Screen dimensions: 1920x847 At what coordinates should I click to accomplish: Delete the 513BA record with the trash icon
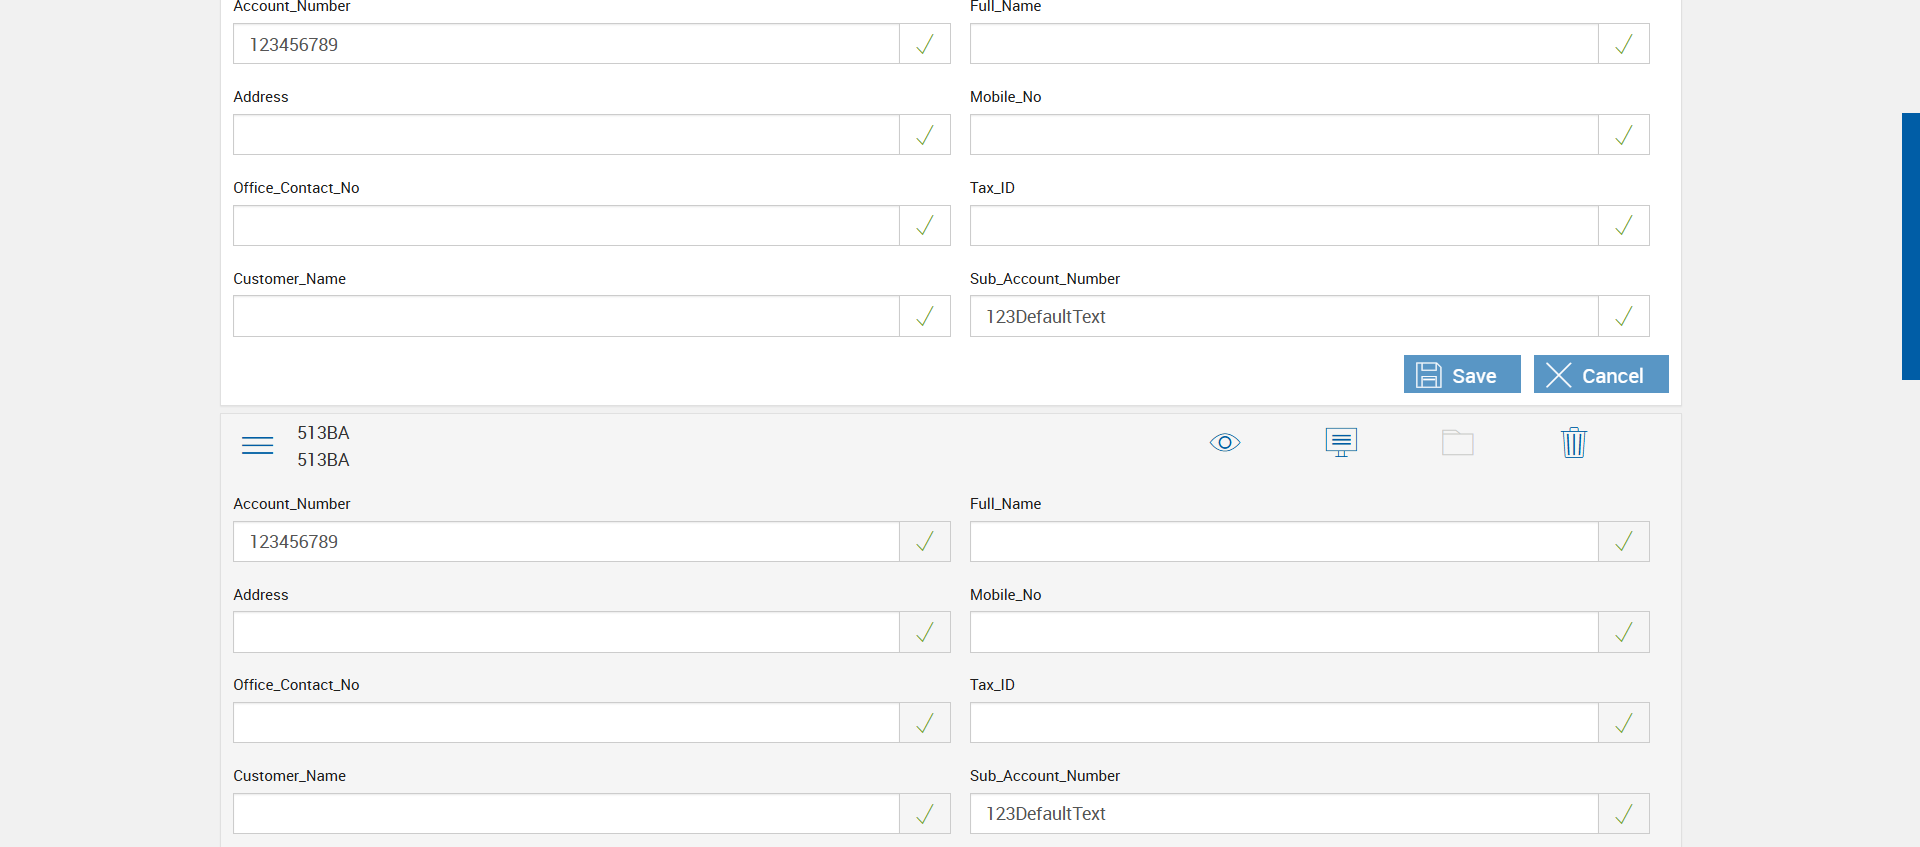(1573, 442)
